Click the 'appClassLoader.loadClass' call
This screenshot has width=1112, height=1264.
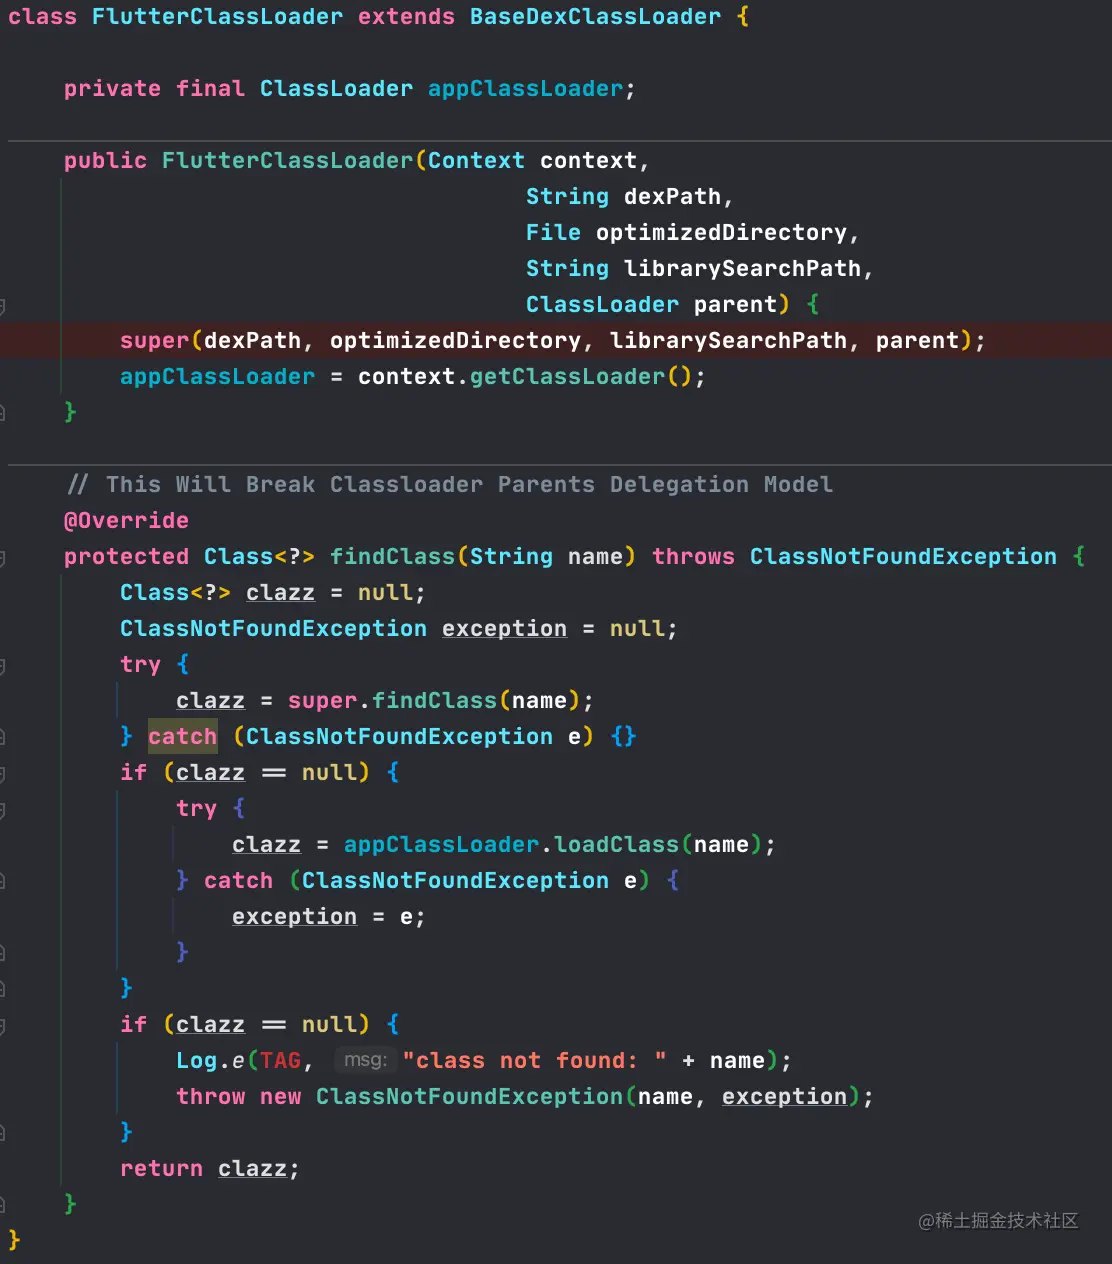[x=511, y=845]
